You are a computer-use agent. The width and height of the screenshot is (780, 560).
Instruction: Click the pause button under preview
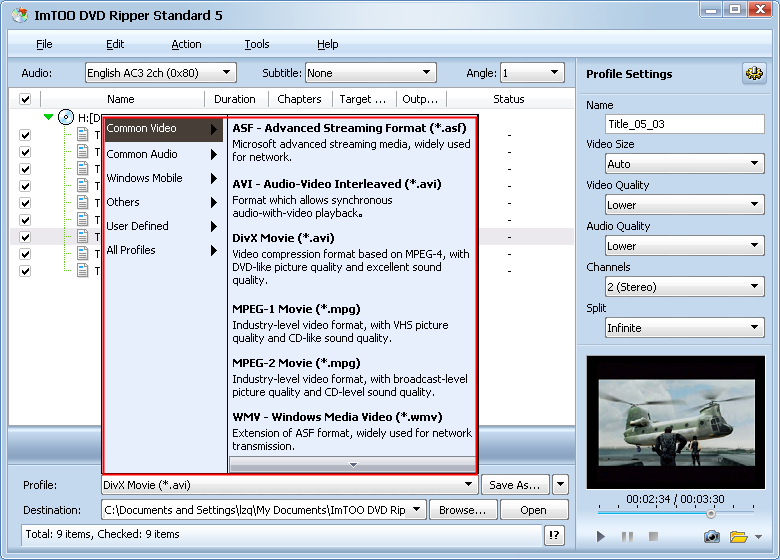627,536
